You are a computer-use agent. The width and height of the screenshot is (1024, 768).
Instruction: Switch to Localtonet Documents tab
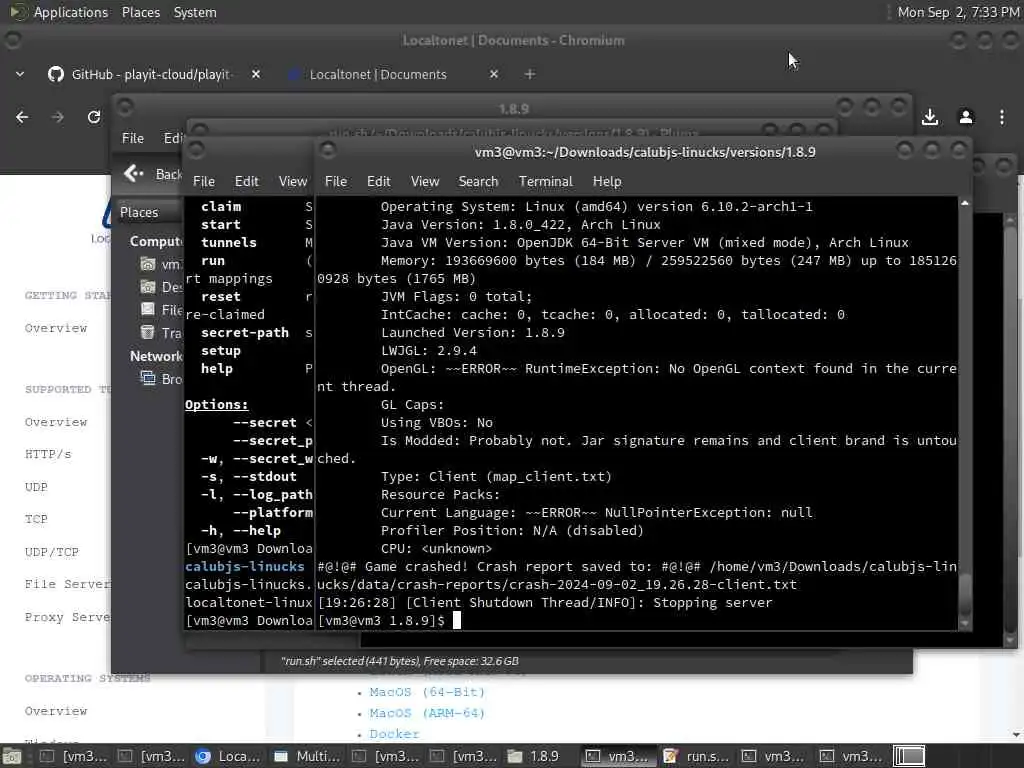point(378,74)
